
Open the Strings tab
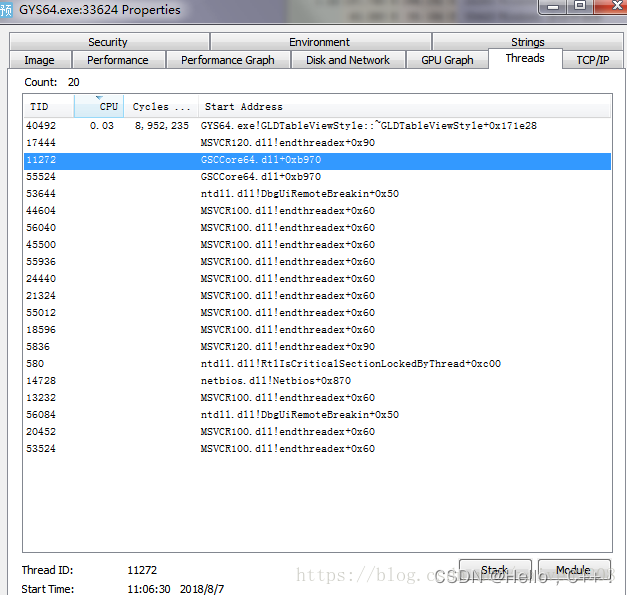(527, 42)
